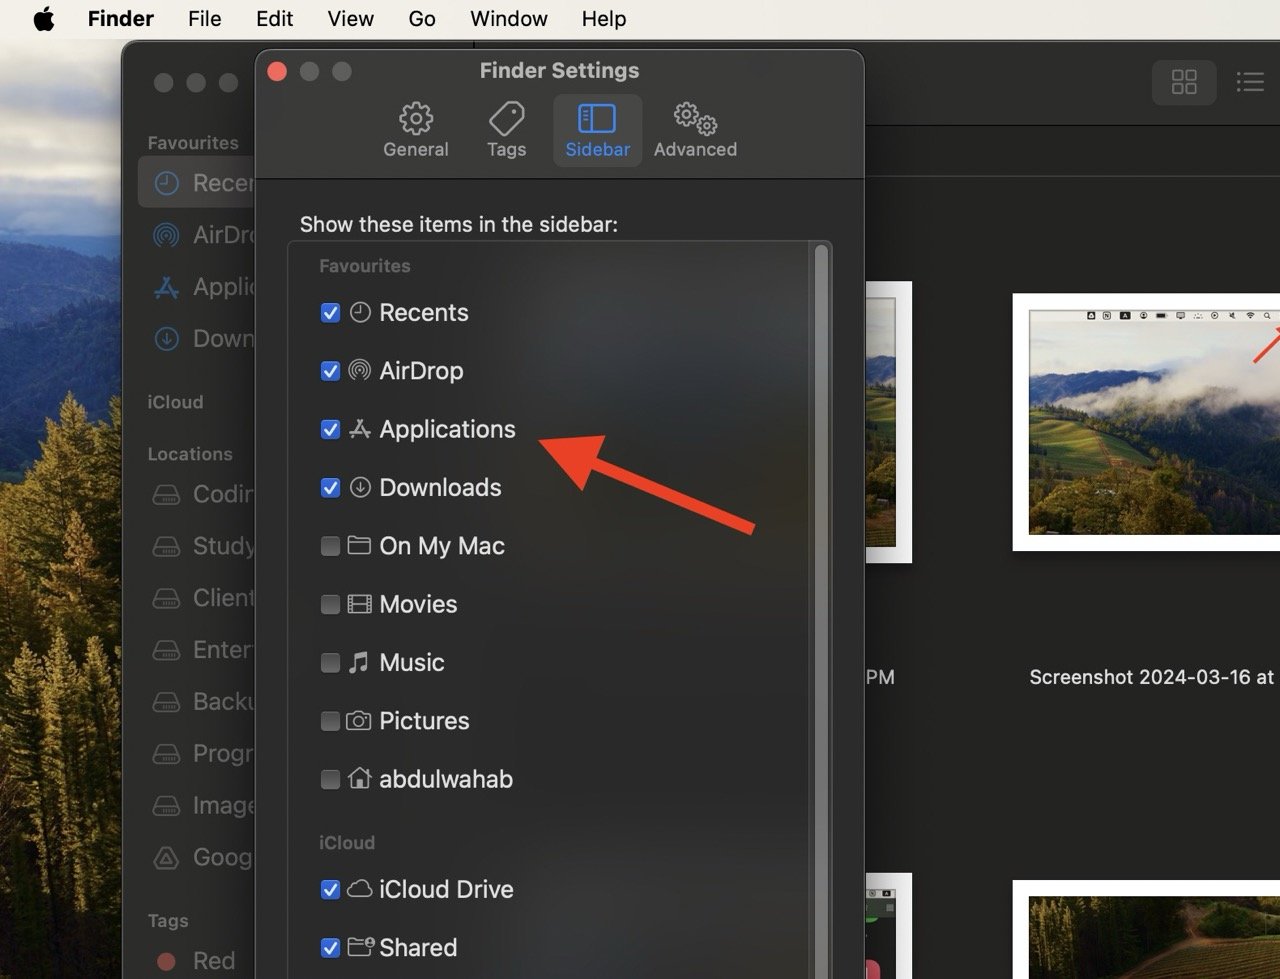The image size is (1280, 979).
Task: Enable the abdulwahab home folder checkbox
Action: point(330,779)
